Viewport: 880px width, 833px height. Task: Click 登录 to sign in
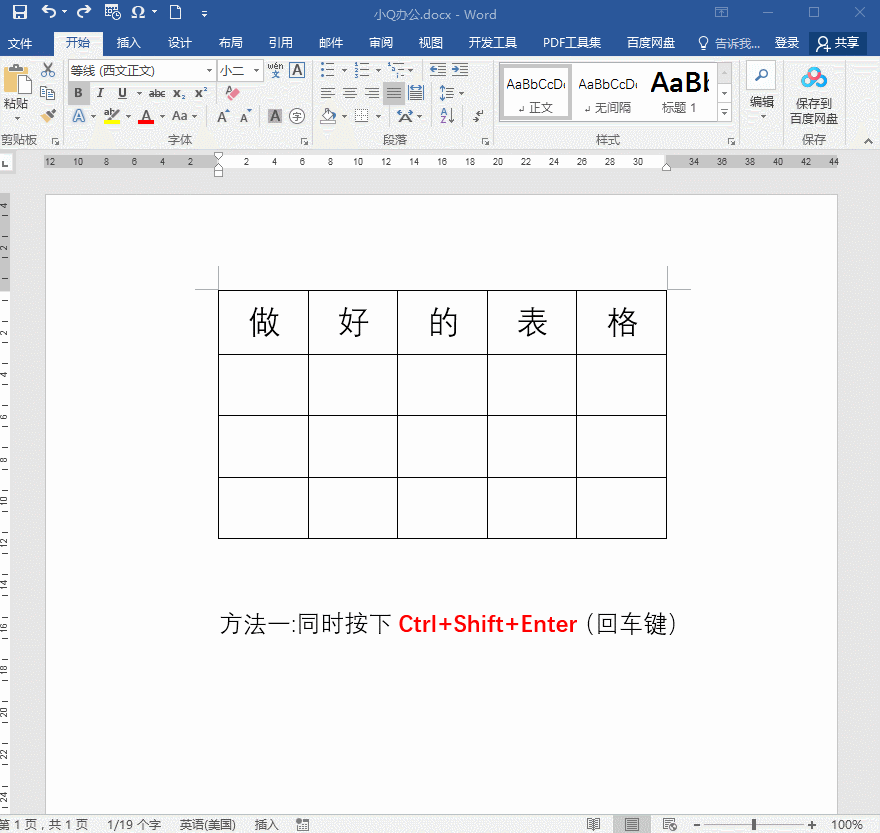pyautogui.click(x=786, y=43)
